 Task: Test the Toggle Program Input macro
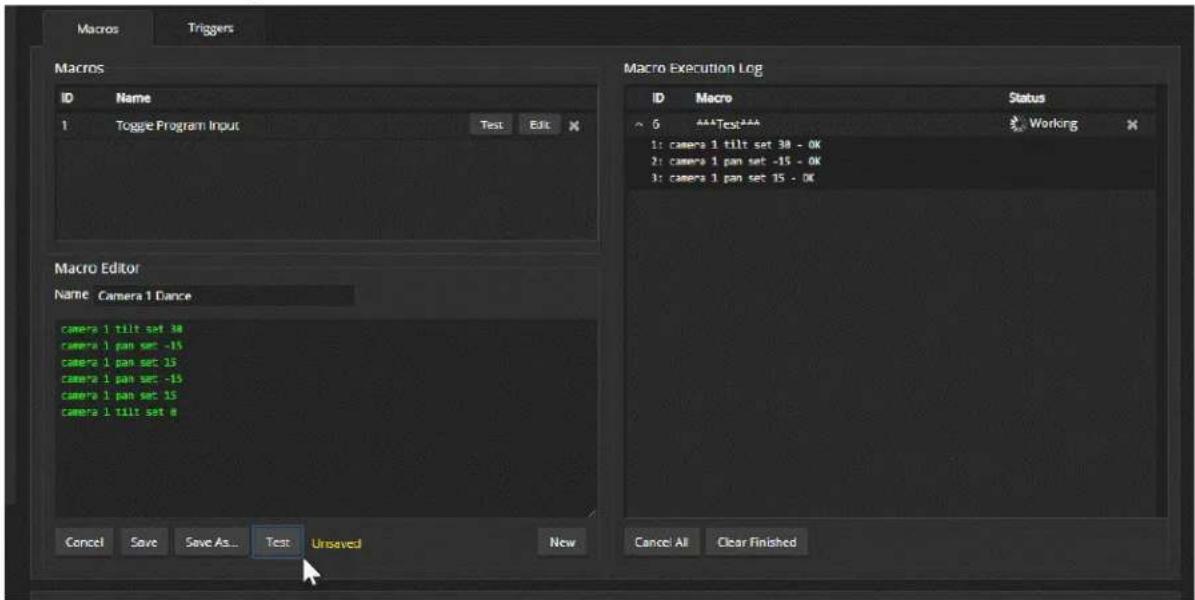tap(492, 125)
